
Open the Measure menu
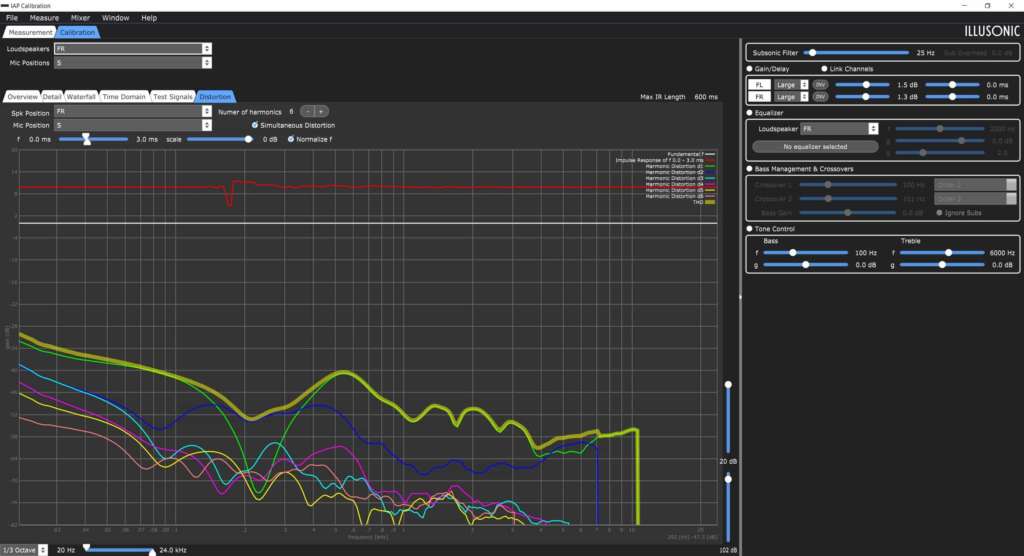(x=44, y=18)
